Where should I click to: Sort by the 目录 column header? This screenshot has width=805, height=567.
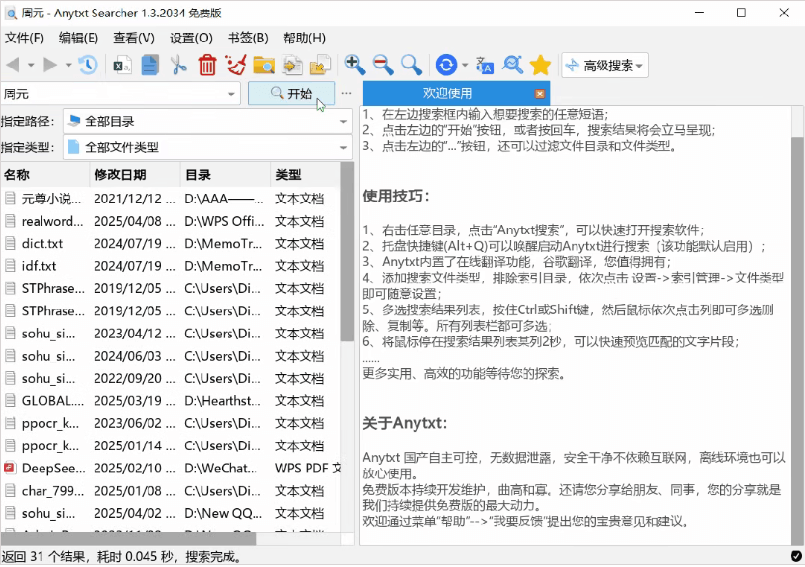pos(225,175)
